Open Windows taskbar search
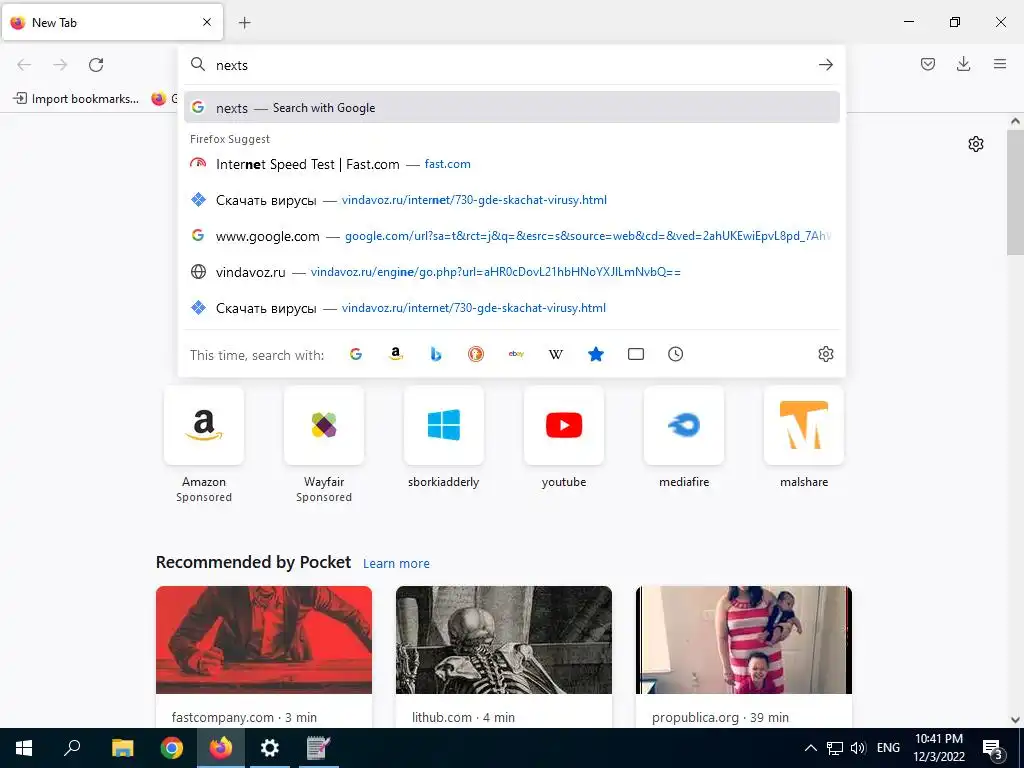1024x768 pixels. [x=72, y=748]
